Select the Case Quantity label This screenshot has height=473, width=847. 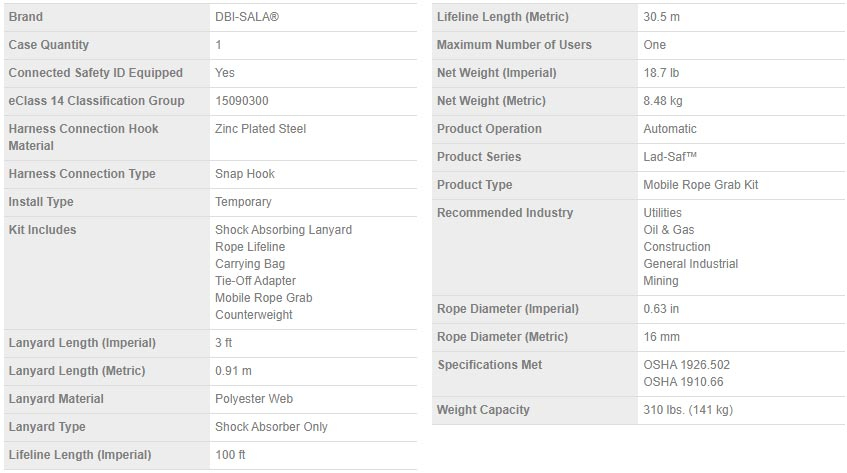tap(49, 45)
